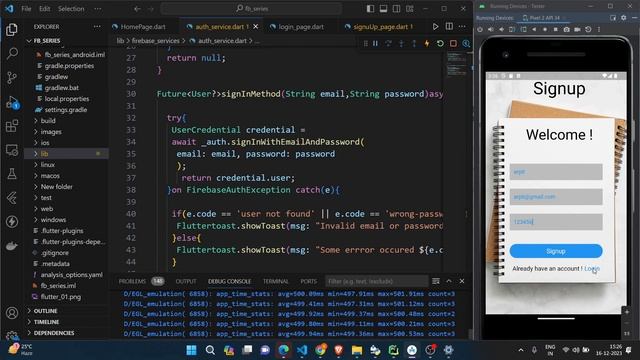Open Running Devices settings gear

(x=623, y=18)
